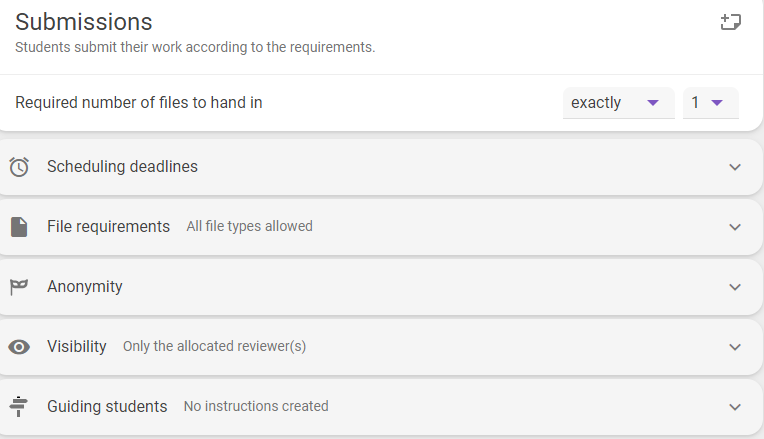Expand Scheduling deadlines with its chevron
This screenshot has width=764, height=439.
(x=735, y=167)
